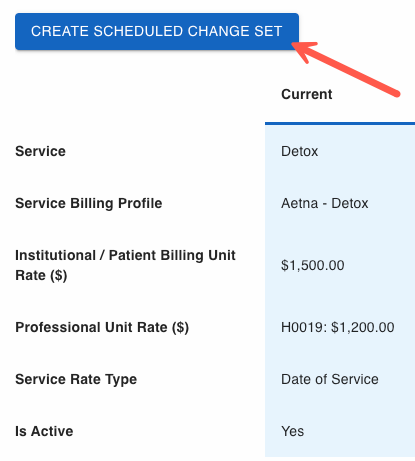Screen dimensions: 415x461
Task: Select the Date of Service value
Action: 330,379
